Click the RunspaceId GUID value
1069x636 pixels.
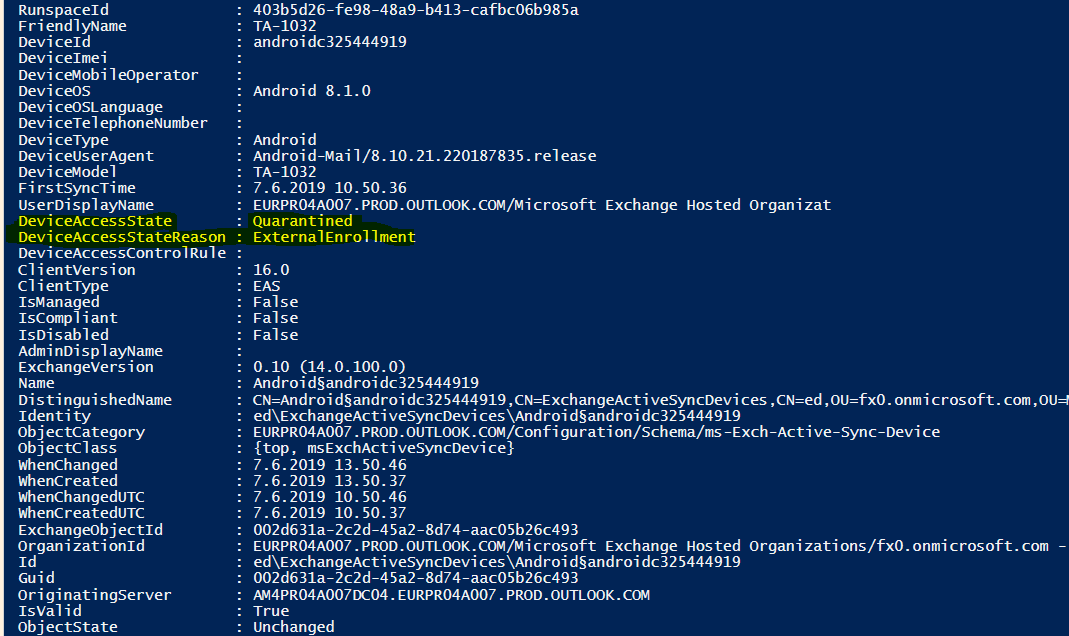[415, 10]
